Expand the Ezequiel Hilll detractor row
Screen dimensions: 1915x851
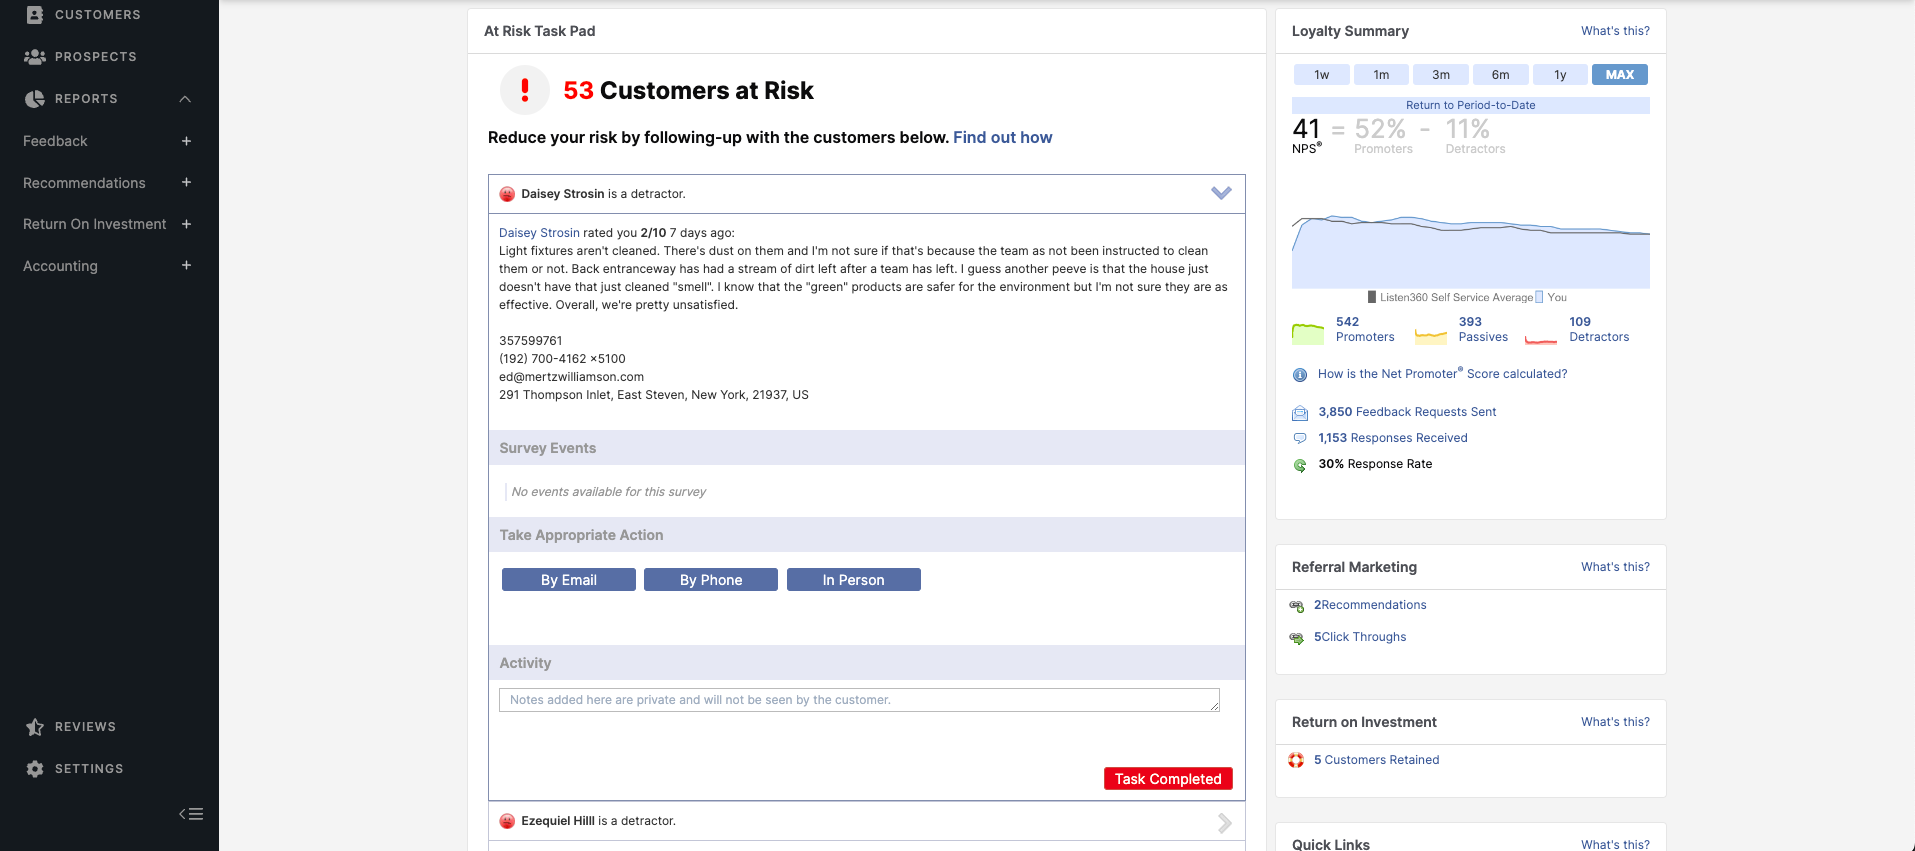point(1224,822)
